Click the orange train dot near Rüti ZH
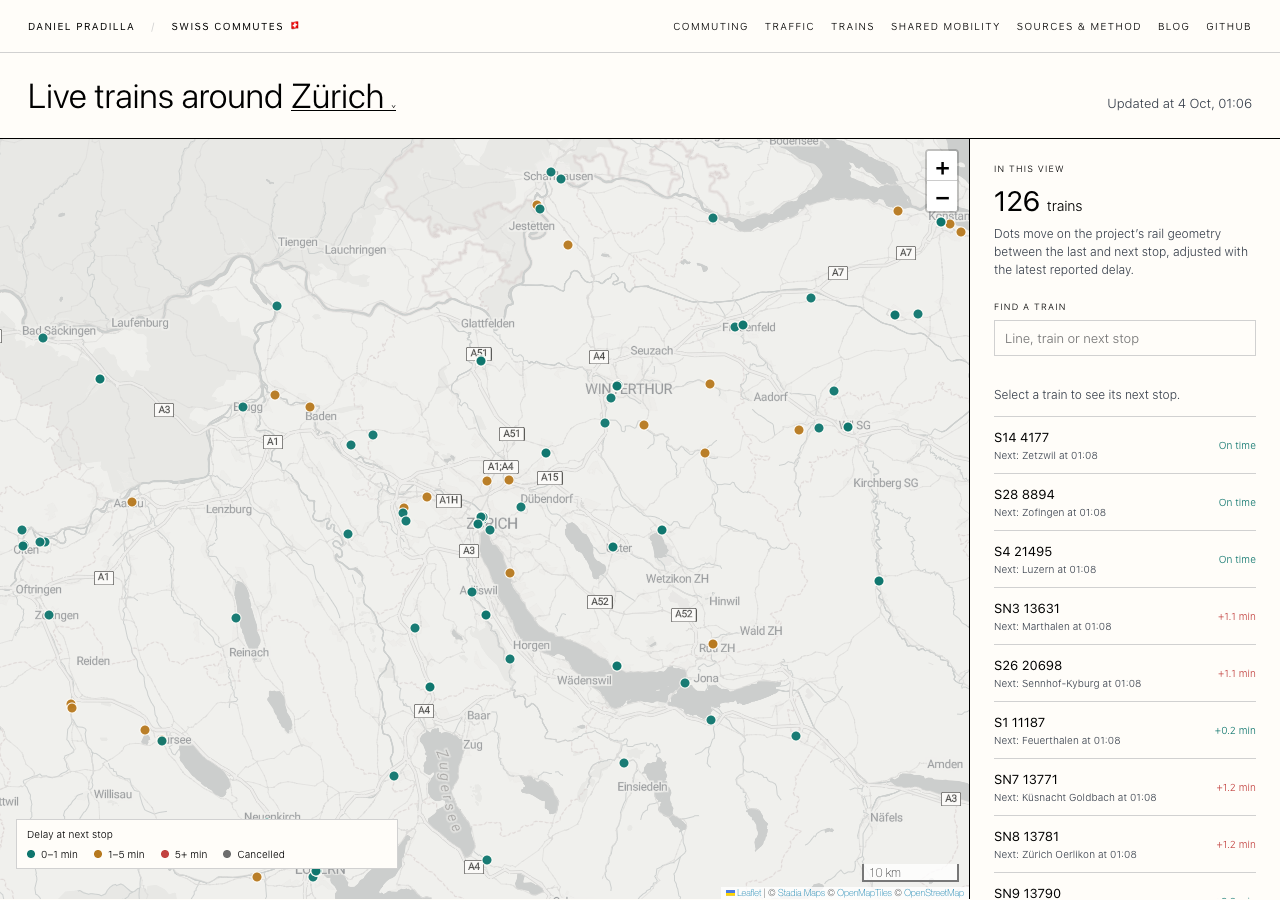The height and width of the screenshot is (900, 1280). 713,644
